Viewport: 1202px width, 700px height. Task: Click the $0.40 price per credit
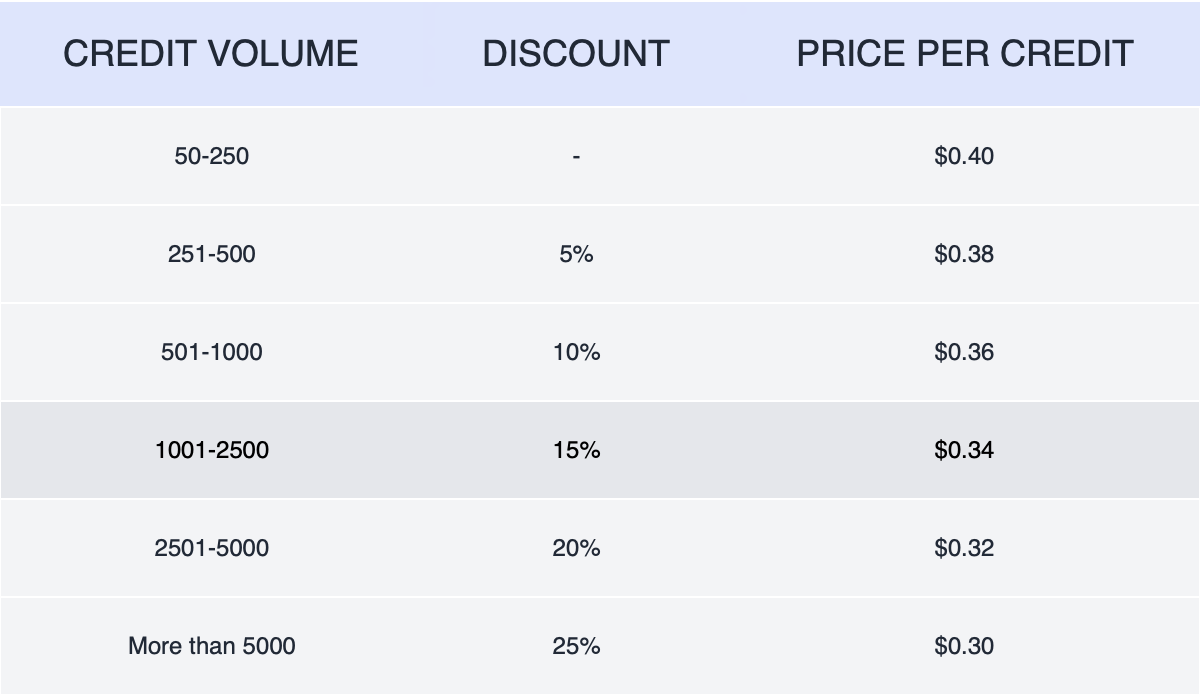point(964,156)
